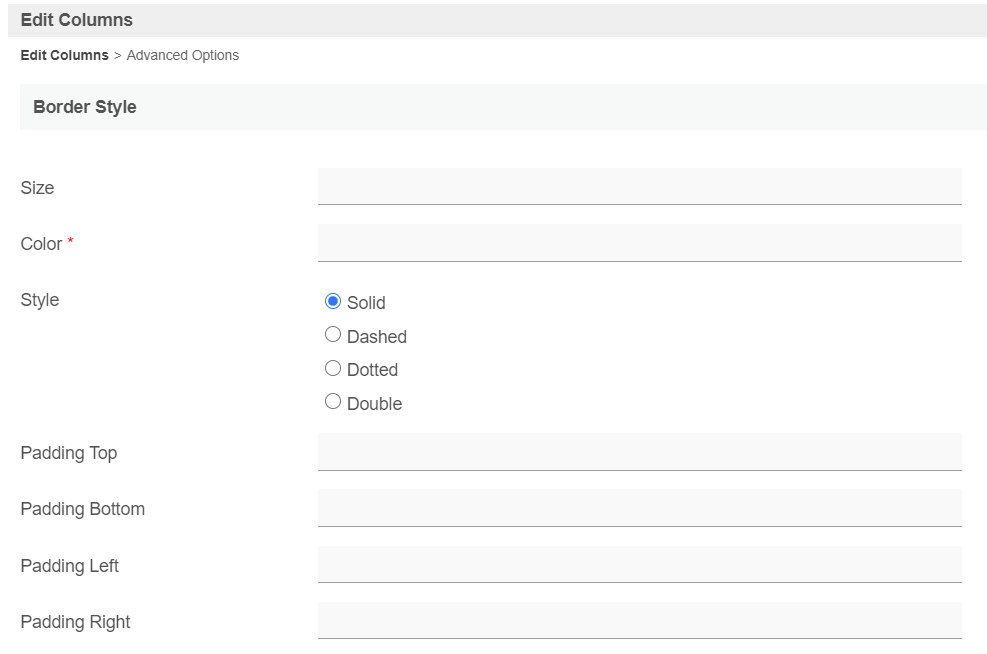Viewport: 987px width, 654px height.
Task: Click the Padding Bottom label text
Action: 83,509
